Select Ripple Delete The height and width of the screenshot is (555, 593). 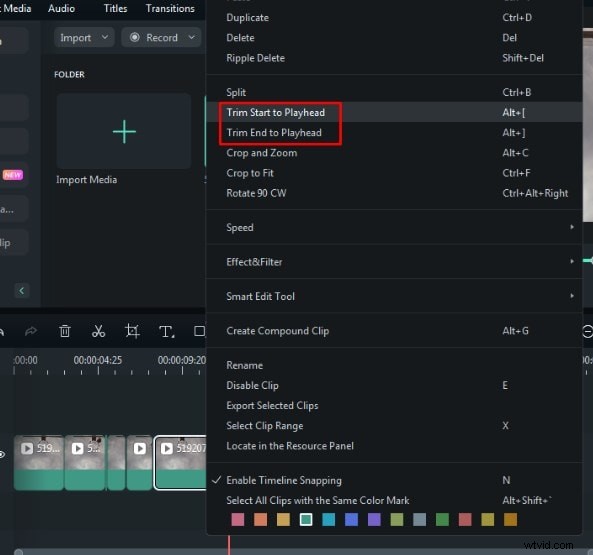(393, 58)
